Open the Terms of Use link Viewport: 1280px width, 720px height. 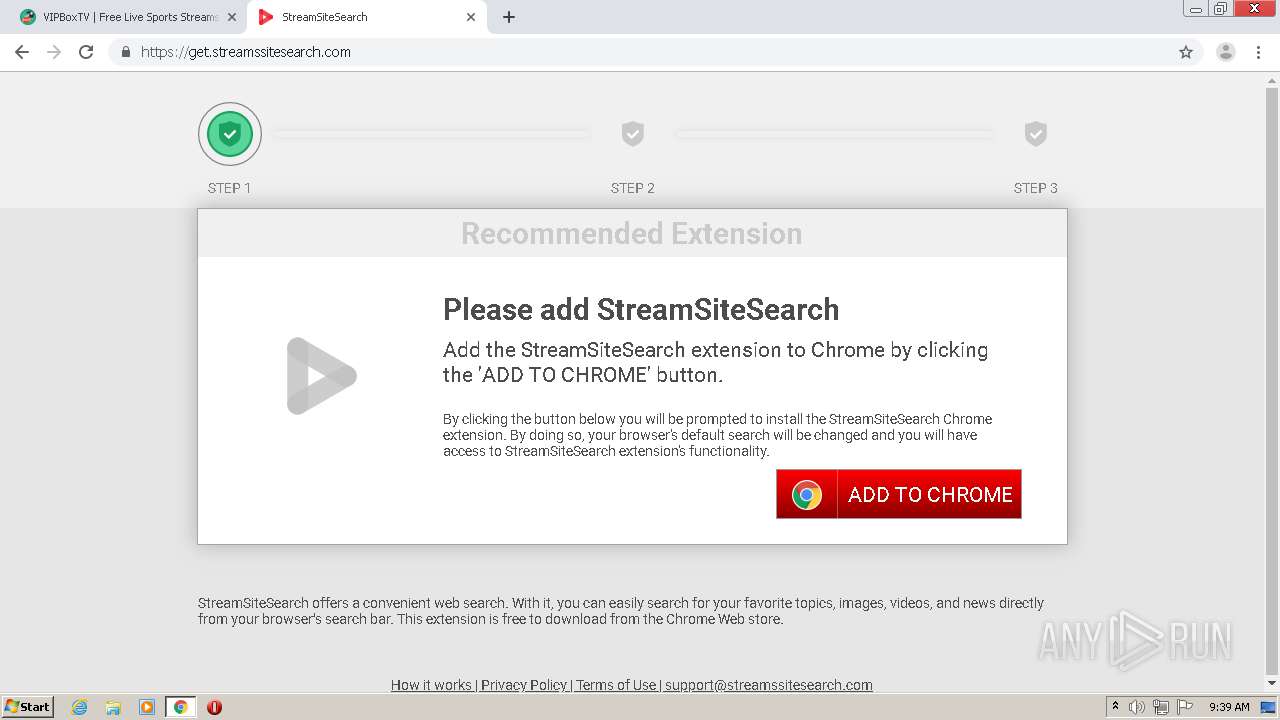[x=616, y=685]
